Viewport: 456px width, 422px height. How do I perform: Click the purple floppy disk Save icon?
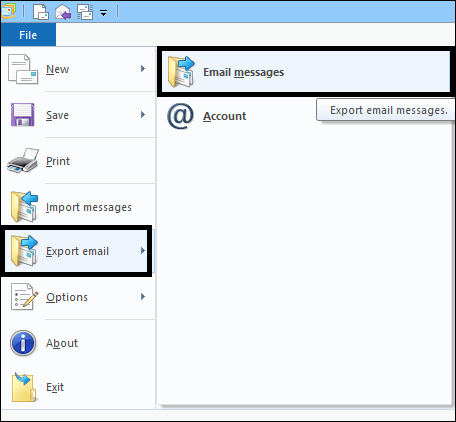23,115
